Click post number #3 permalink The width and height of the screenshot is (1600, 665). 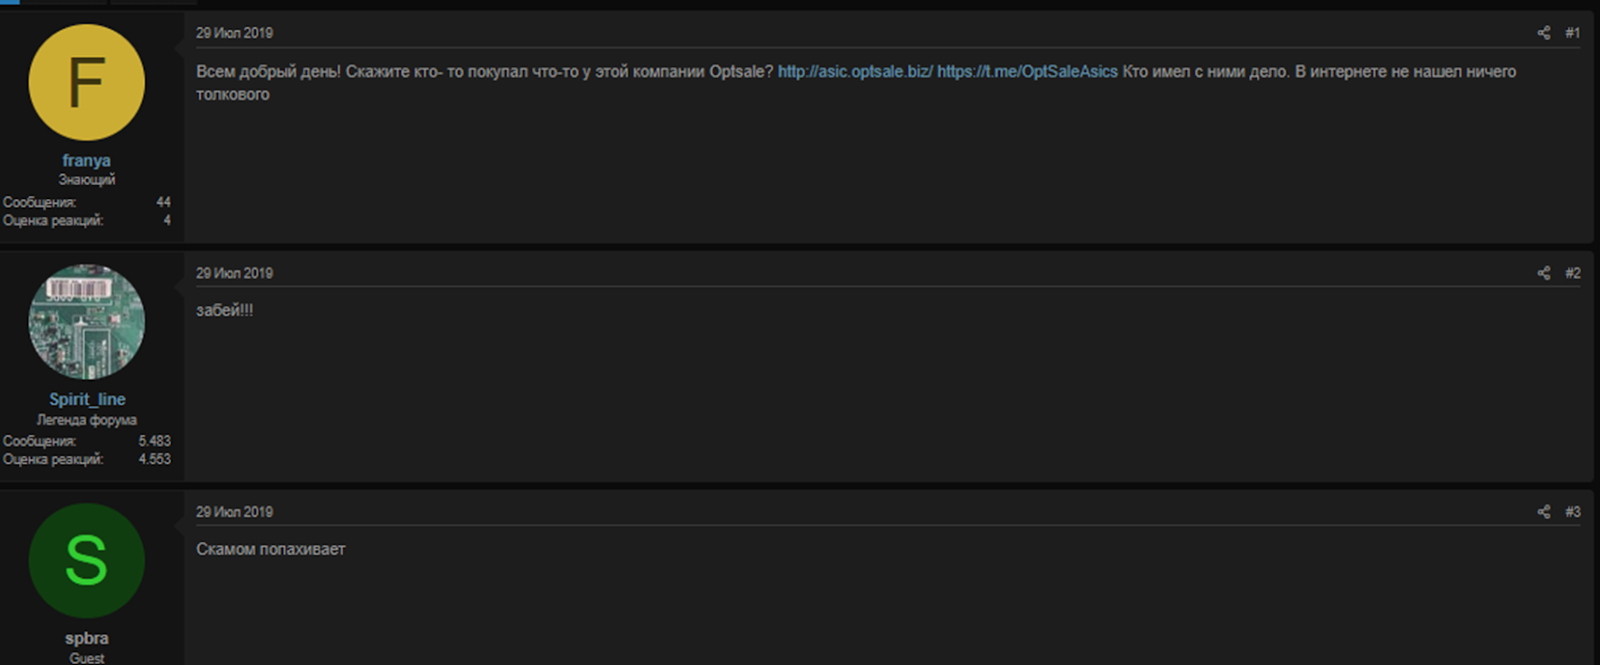[1572, 512]
